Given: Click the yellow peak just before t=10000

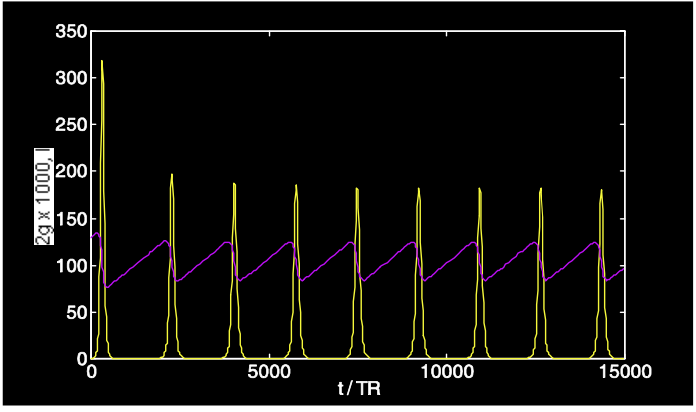Looking at the screenshot, I should pyautogui.click(x=418, y=188).
